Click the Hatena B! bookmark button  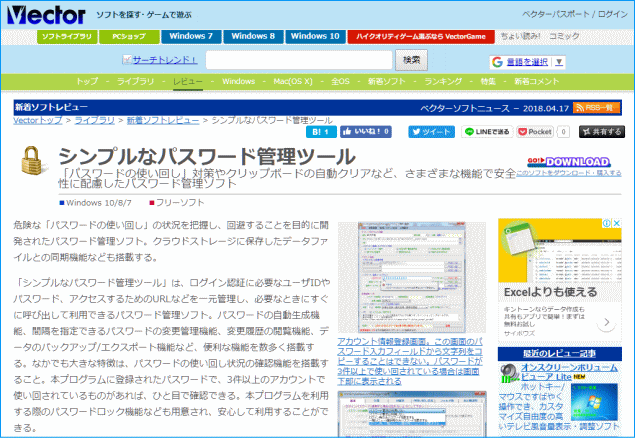[321, 132]
